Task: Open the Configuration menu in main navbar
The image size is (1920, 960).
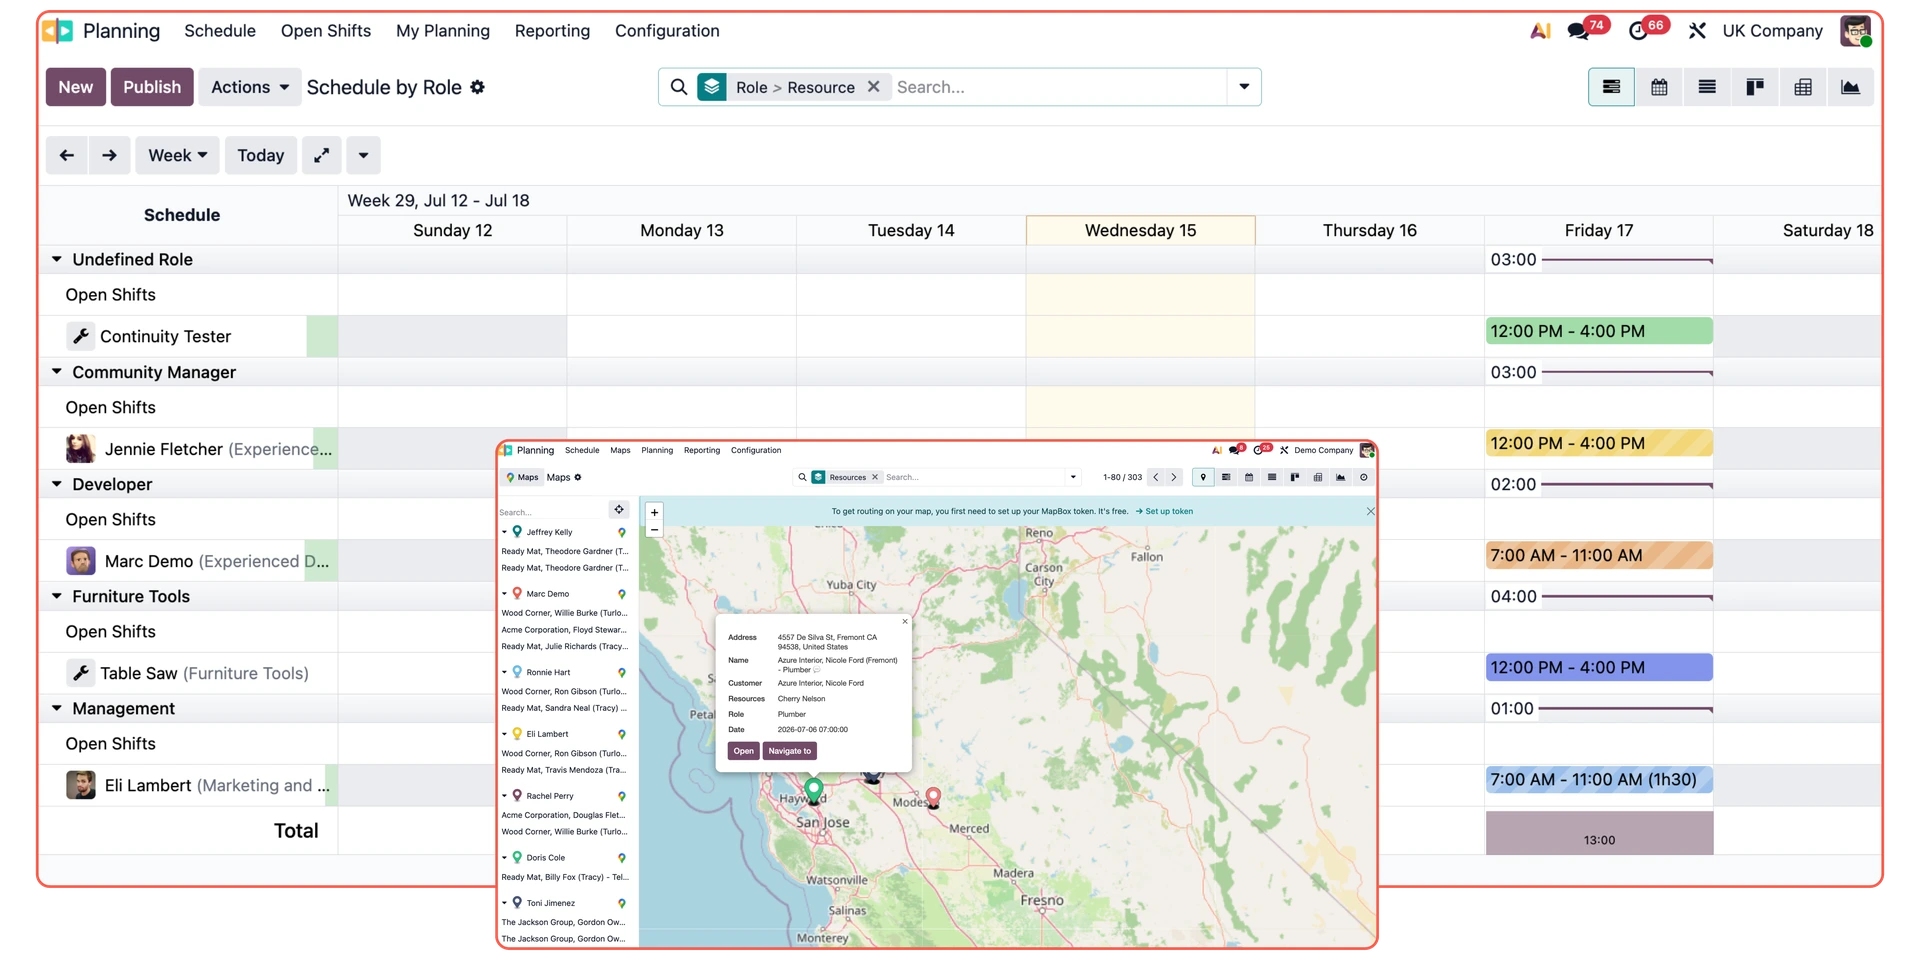Action: (x=667, y=31)
